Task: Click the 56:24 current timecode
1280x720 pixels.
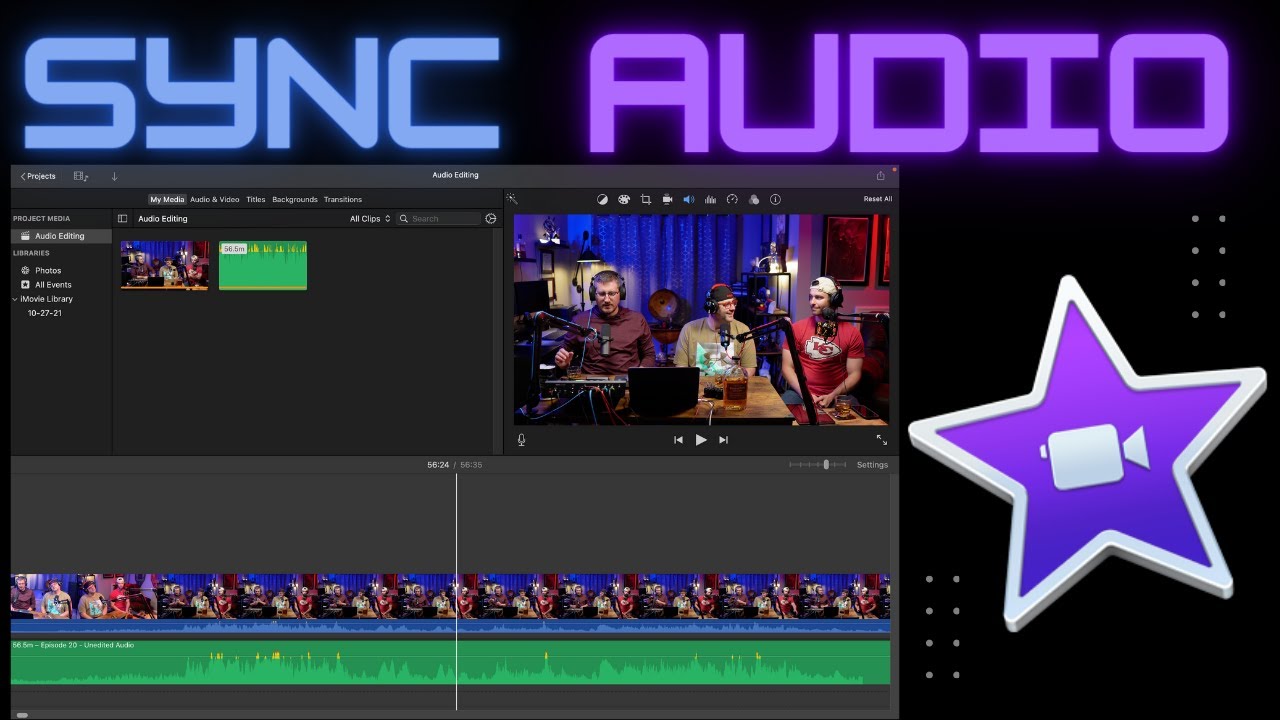Action: (x=438, y=465)
